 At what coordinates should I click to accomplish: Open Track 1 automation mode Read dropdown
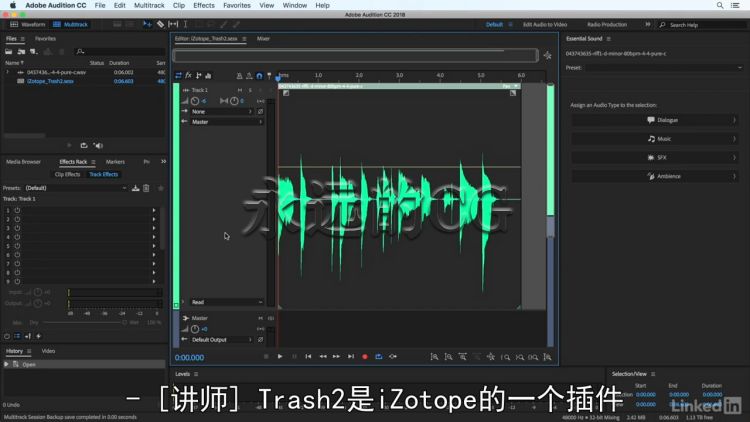(x=227, y=302)
